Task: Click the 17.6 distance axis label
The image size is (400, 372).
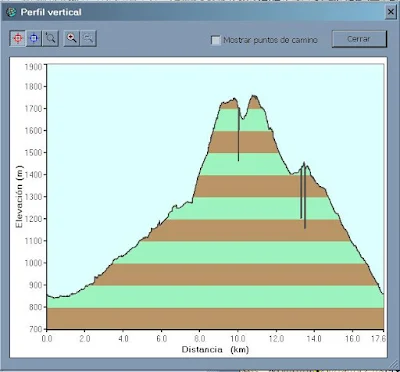Action: click(x=378, y=339)
